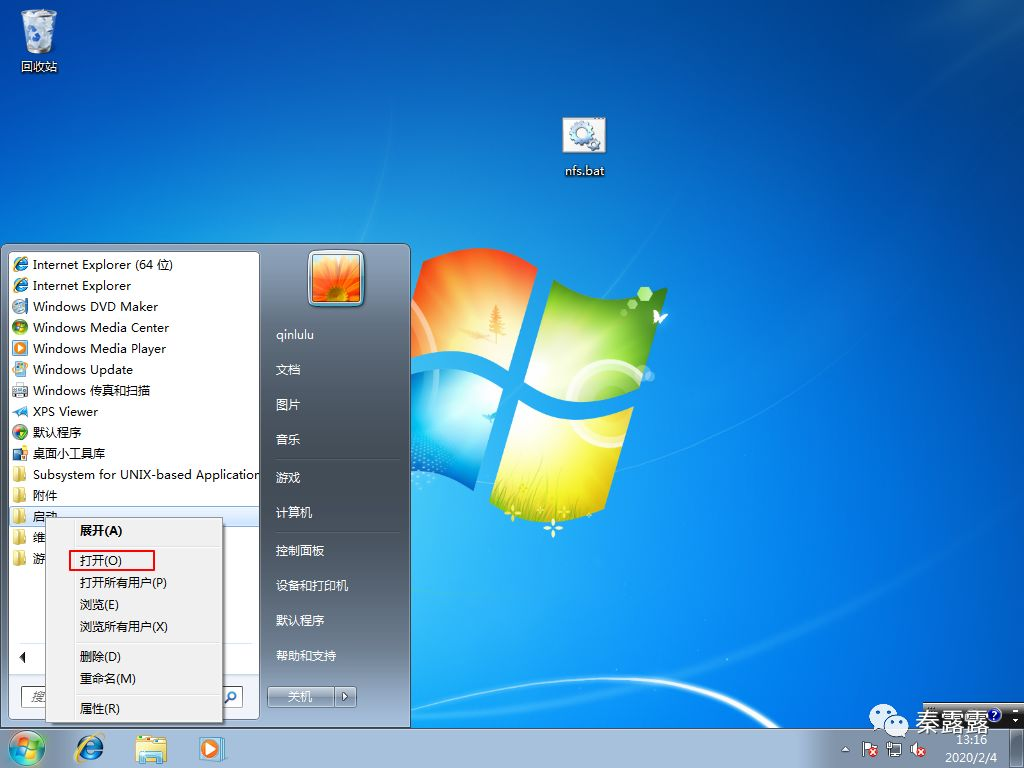Expand the shutdown options arrow
The height and width of the screenshot is (768, 1024).
pos(345,697)
